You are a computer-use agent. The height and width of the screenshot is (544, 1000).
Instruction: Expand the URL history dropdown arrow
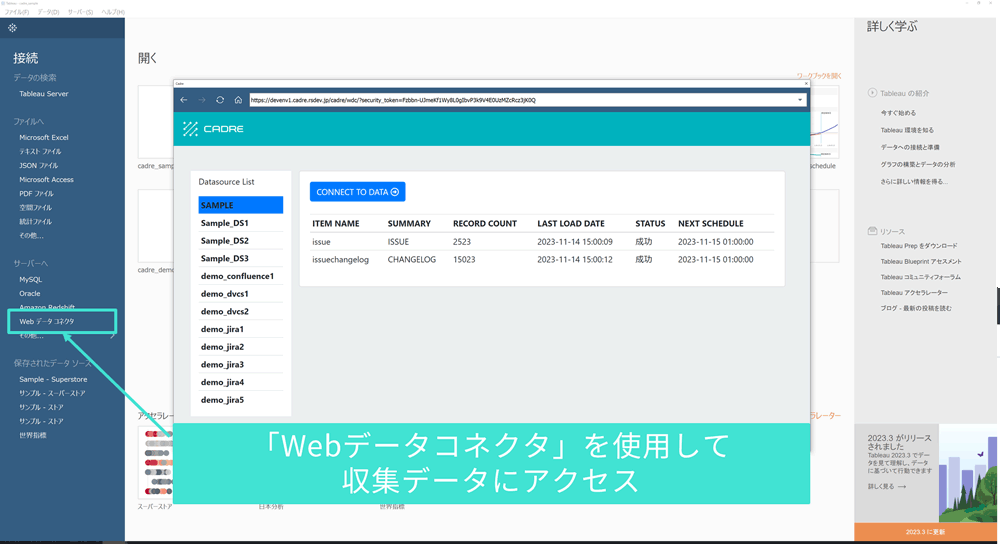tap(800, 100)
